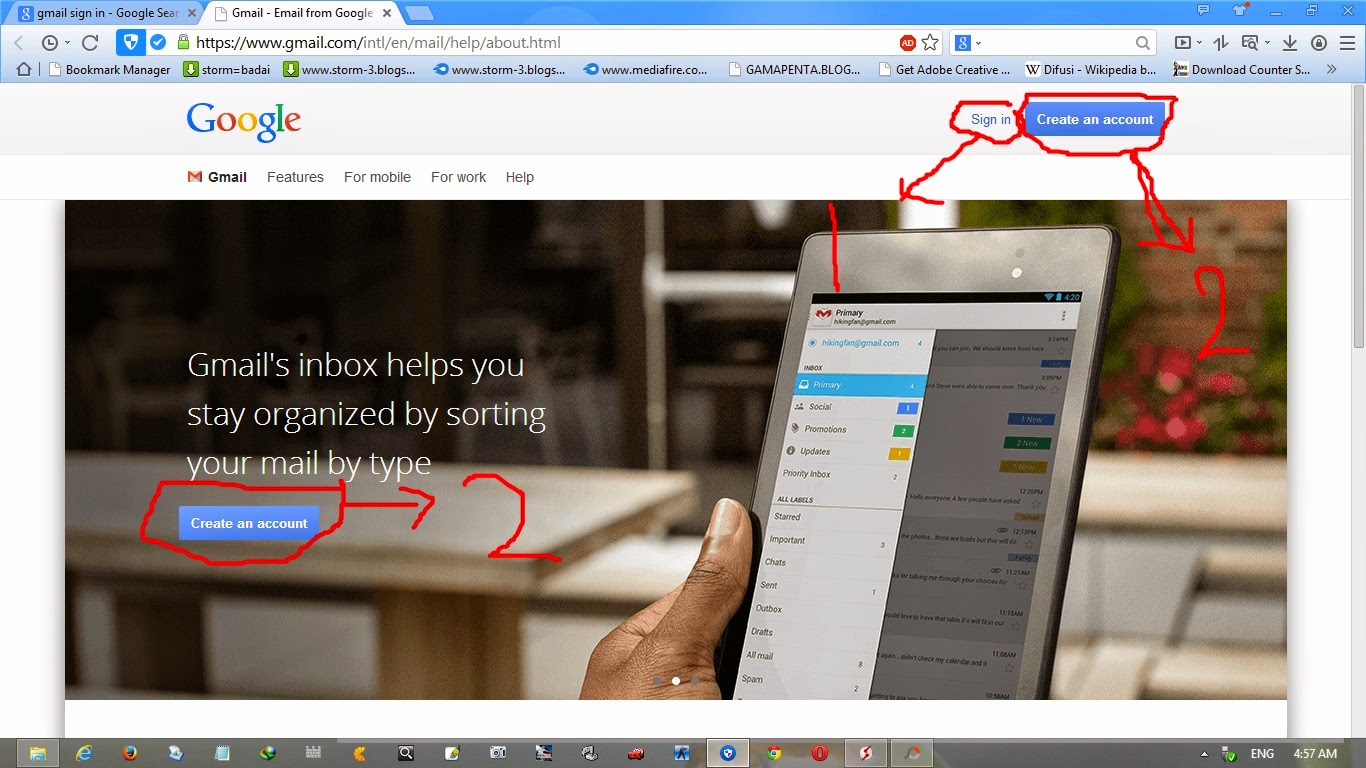Image resolution: width=1366 pixels, height=768 pixels.
Task: Open a new browser tab
Action: [420, 13]
